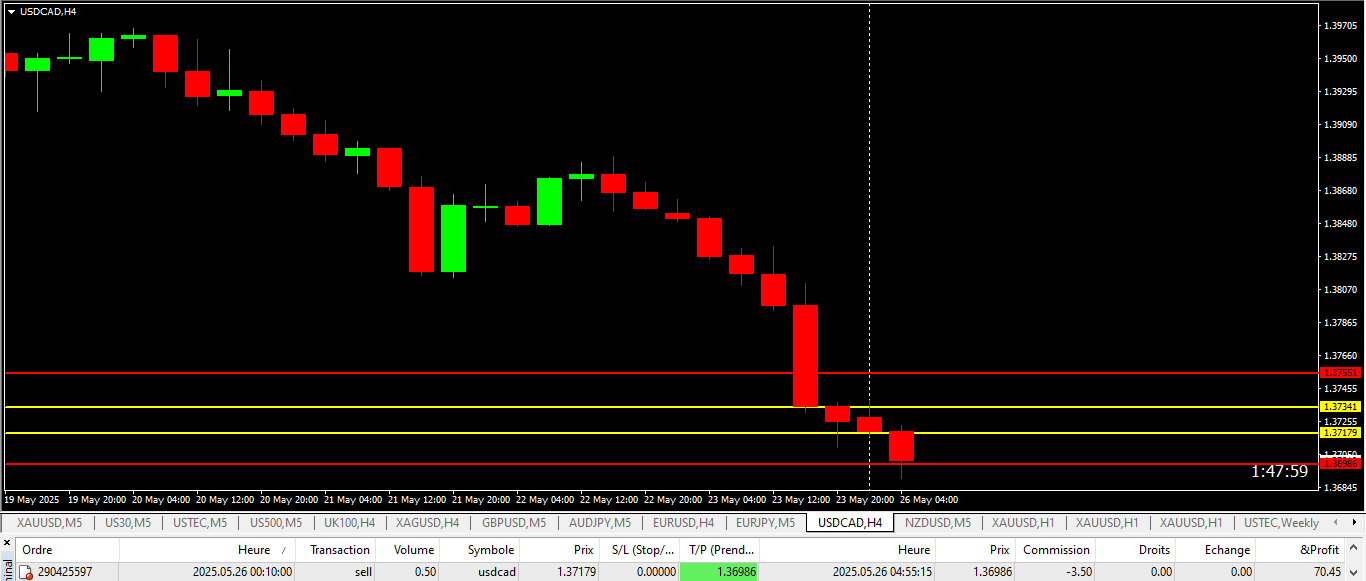Click the 1:47:59 candle countdown timer

click(1279, 471)
